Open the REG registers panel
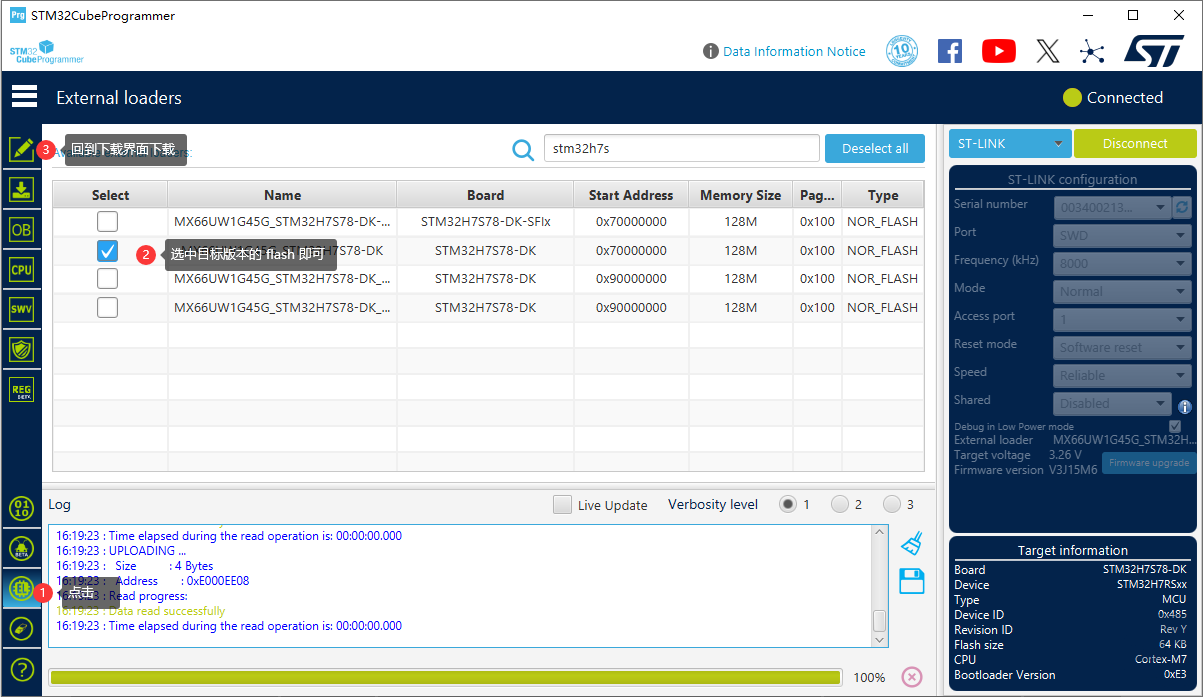Screen dimensions: 1203x697 (x=21, y=389)
